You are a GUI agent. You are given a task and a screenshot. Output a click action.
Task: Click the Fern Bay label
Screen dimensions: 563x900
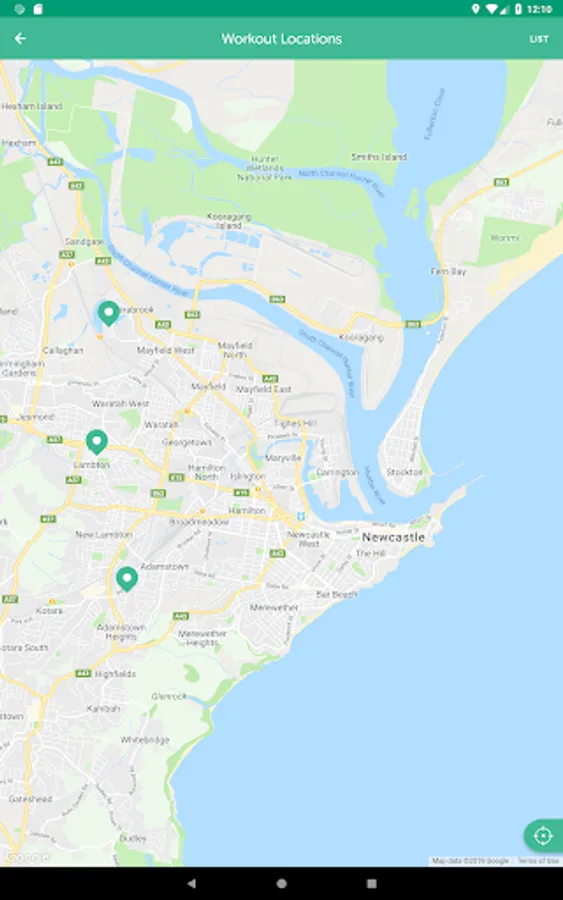(449, 271)
